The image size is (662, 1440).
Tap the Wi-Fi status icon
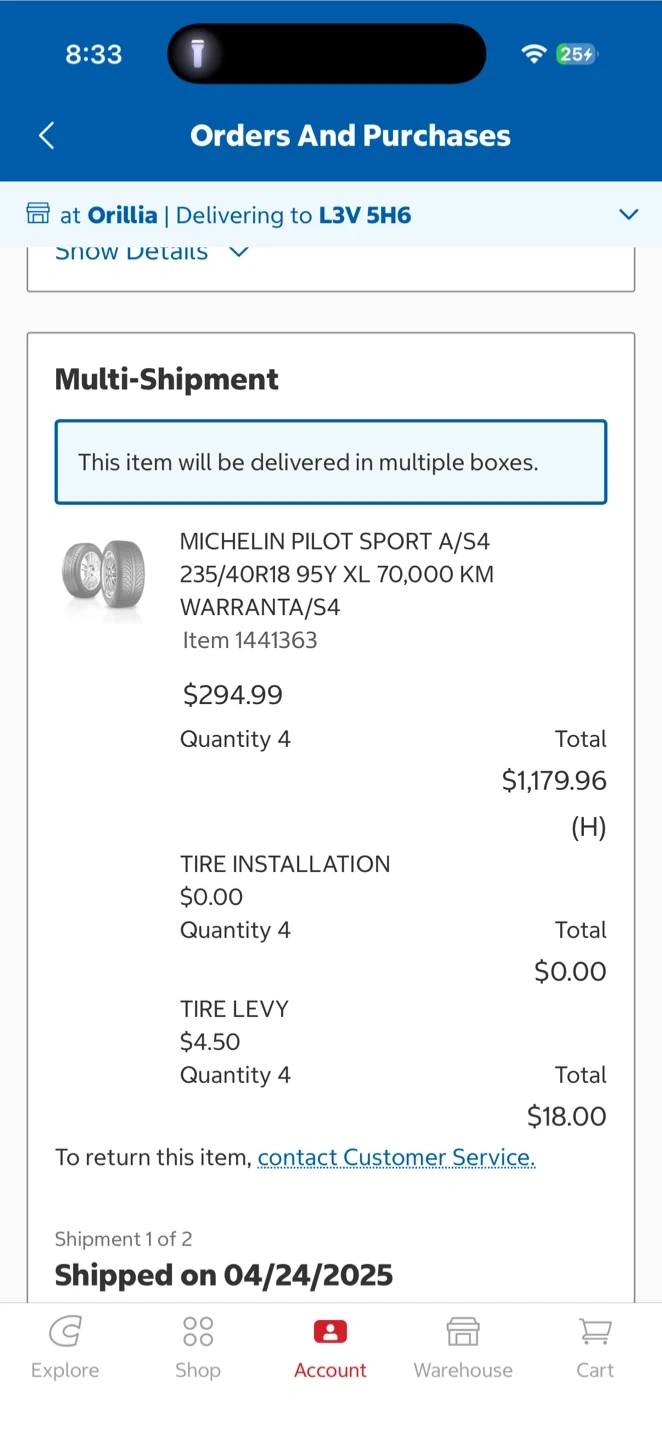[534, 54]
